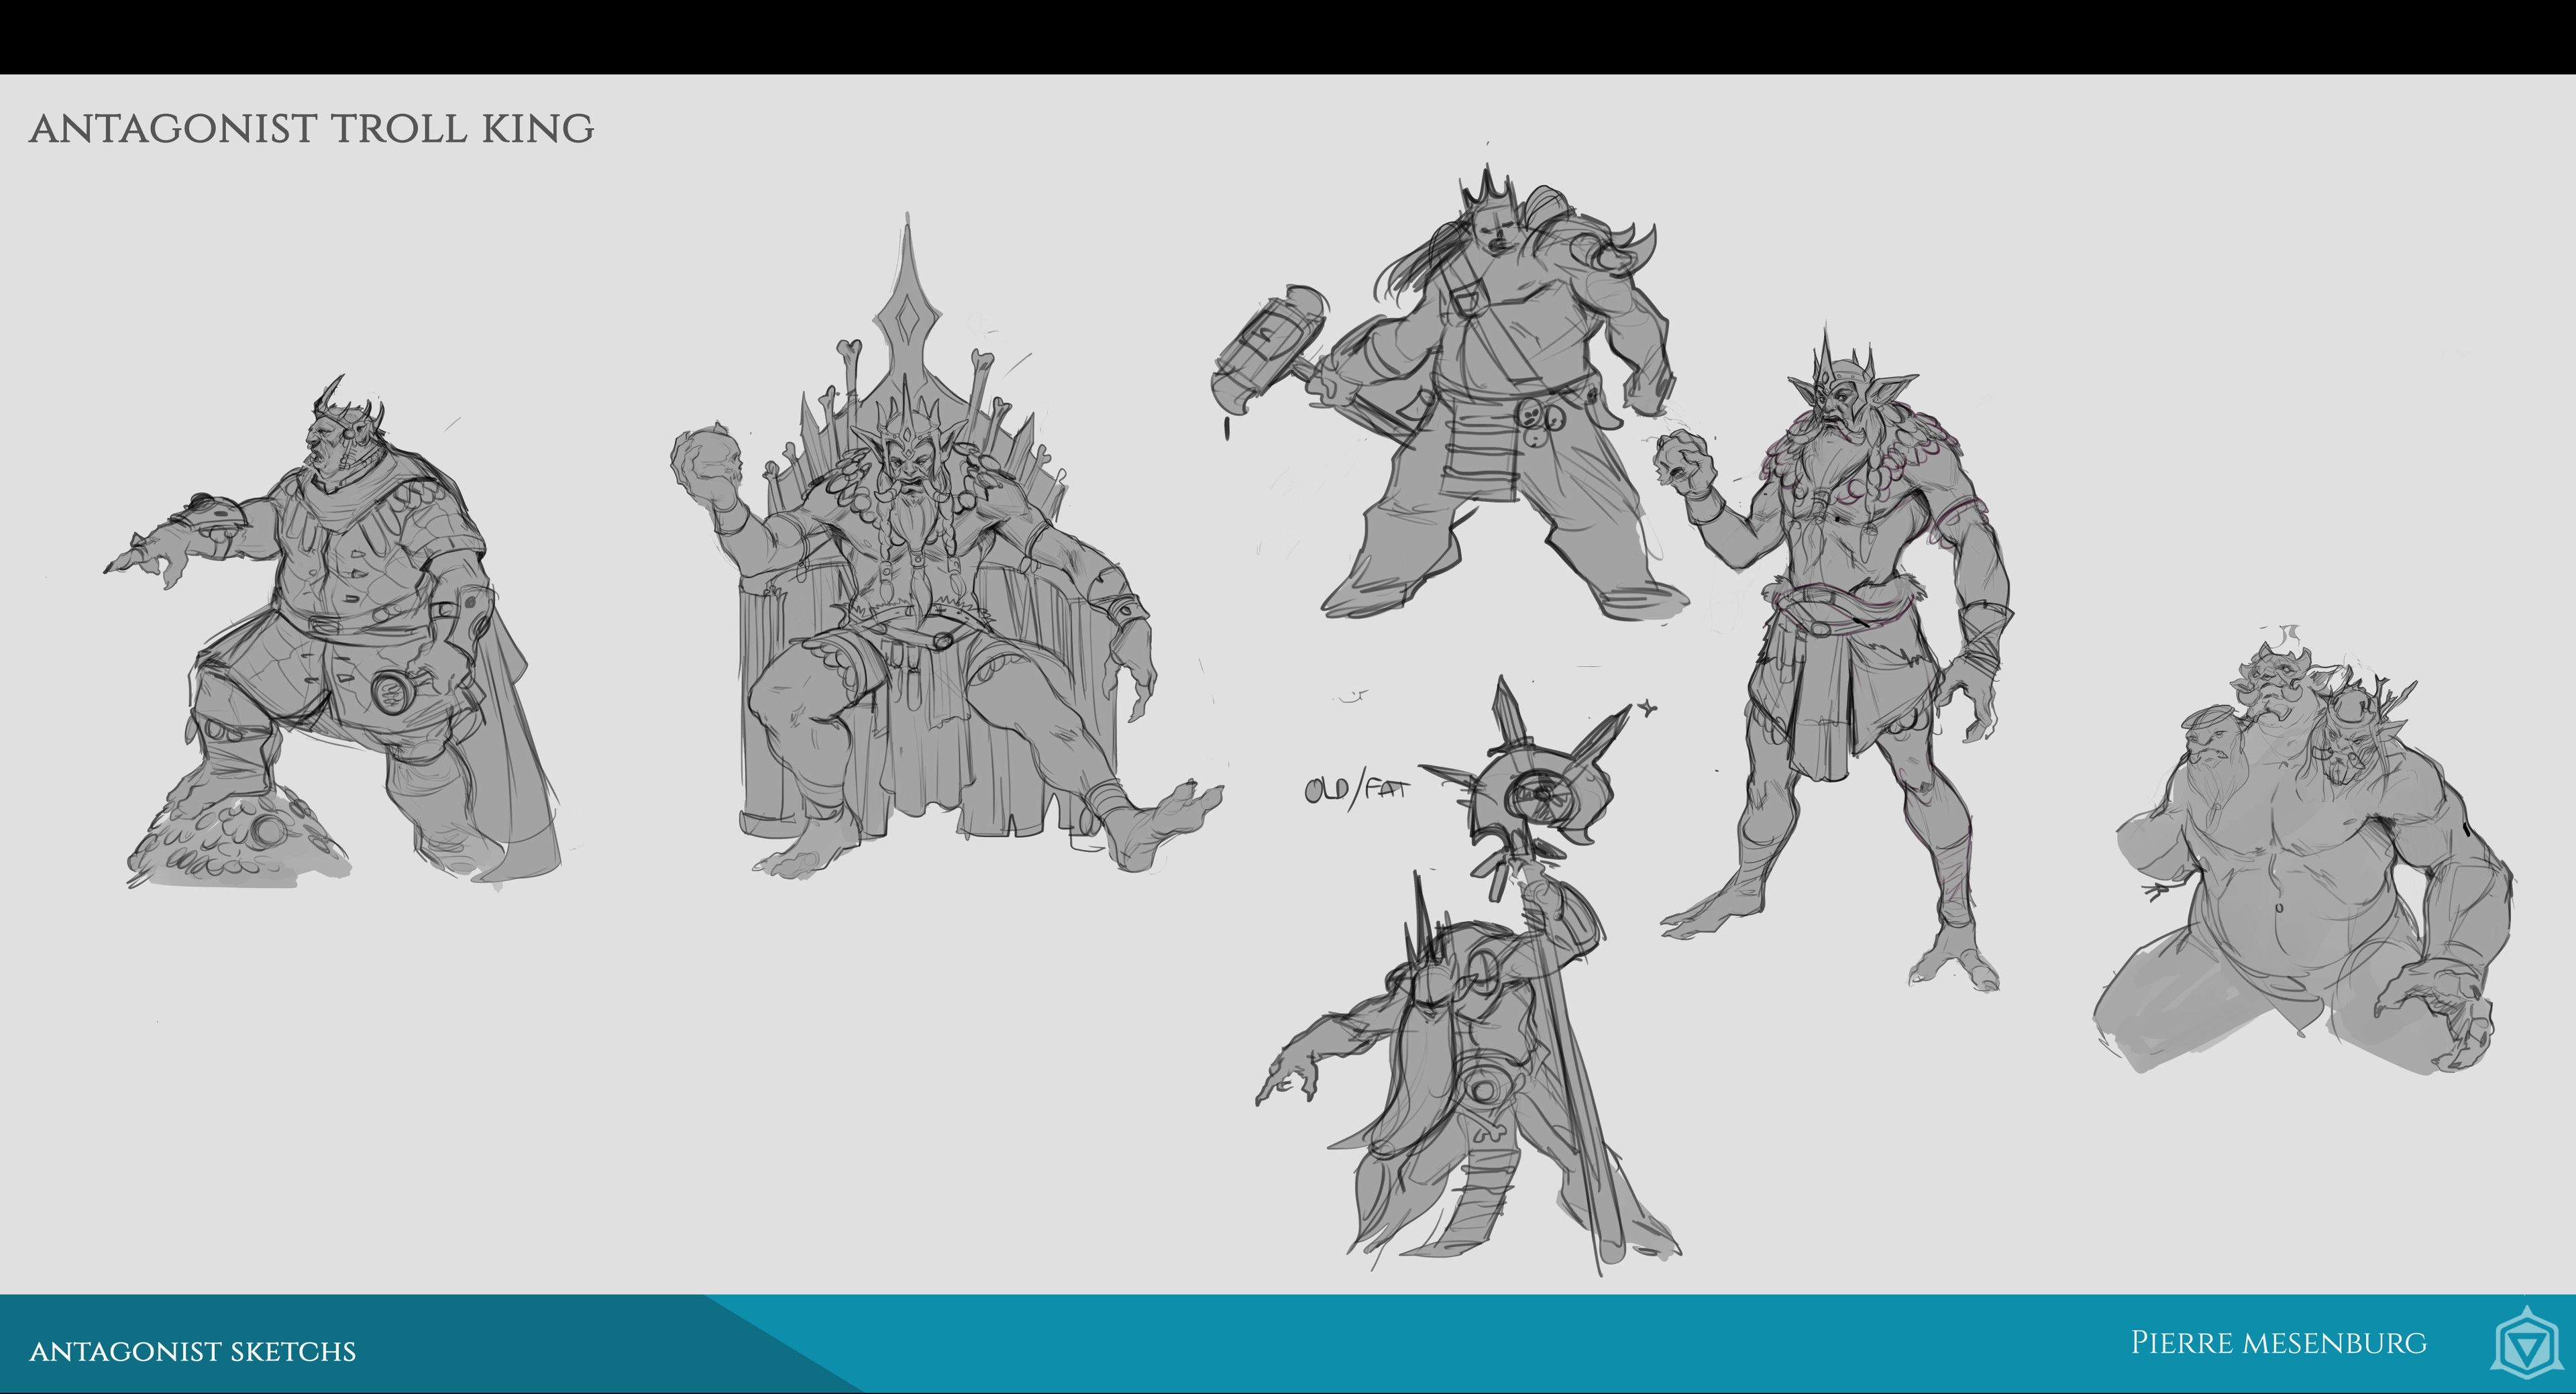Click the Antagonist Troll King title
Screen dimensions: 2576x1394
point(312,129)
